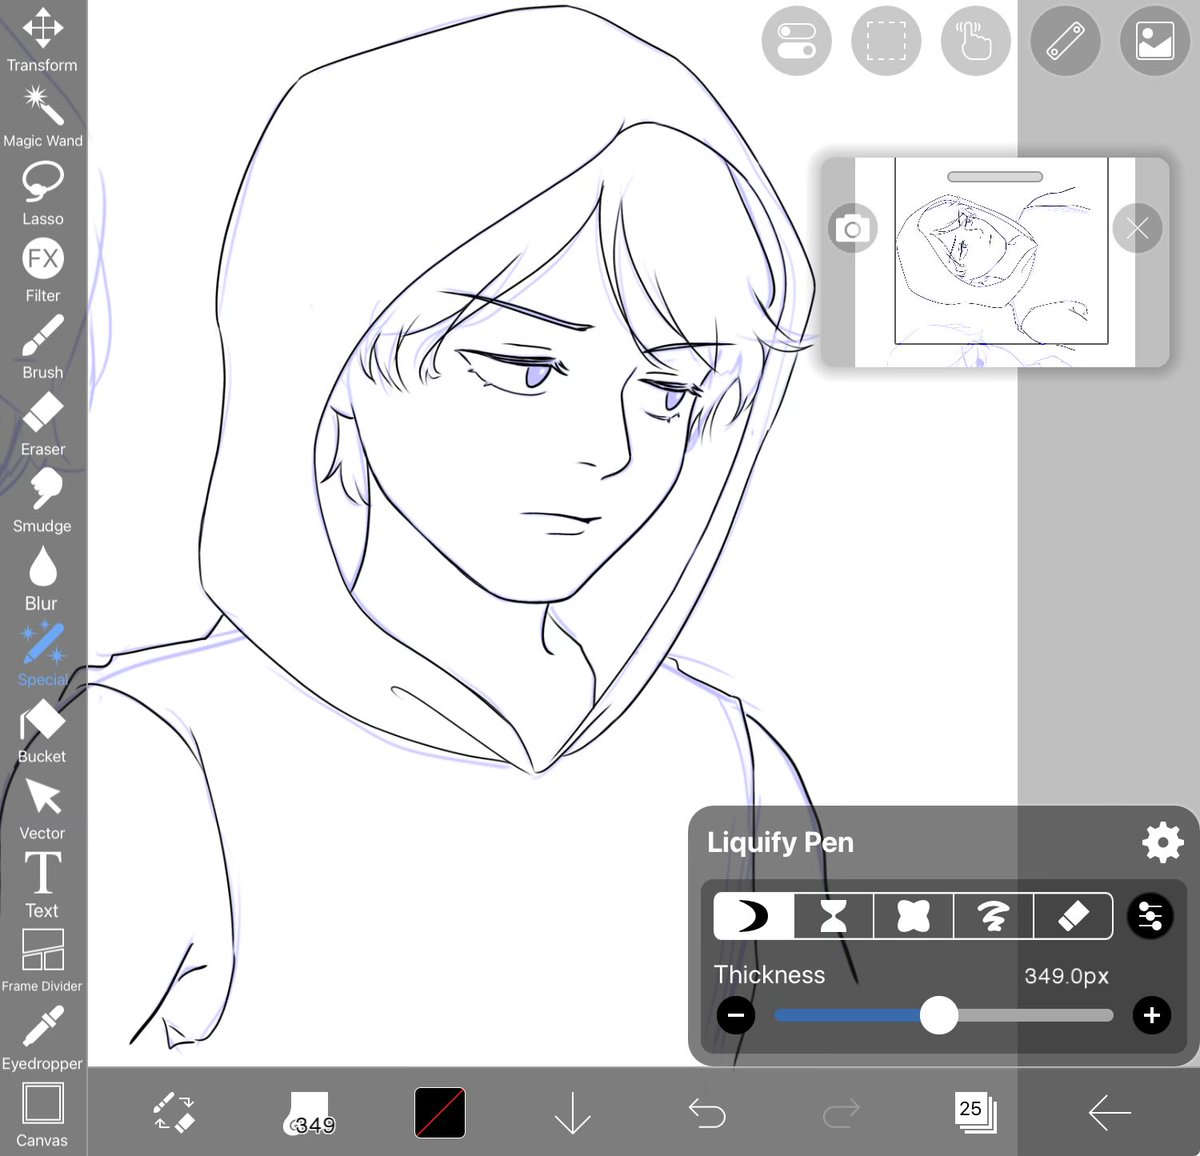Open the FX Filter tool
This screenshot has width=1200, height=1156.
point(42,270)
